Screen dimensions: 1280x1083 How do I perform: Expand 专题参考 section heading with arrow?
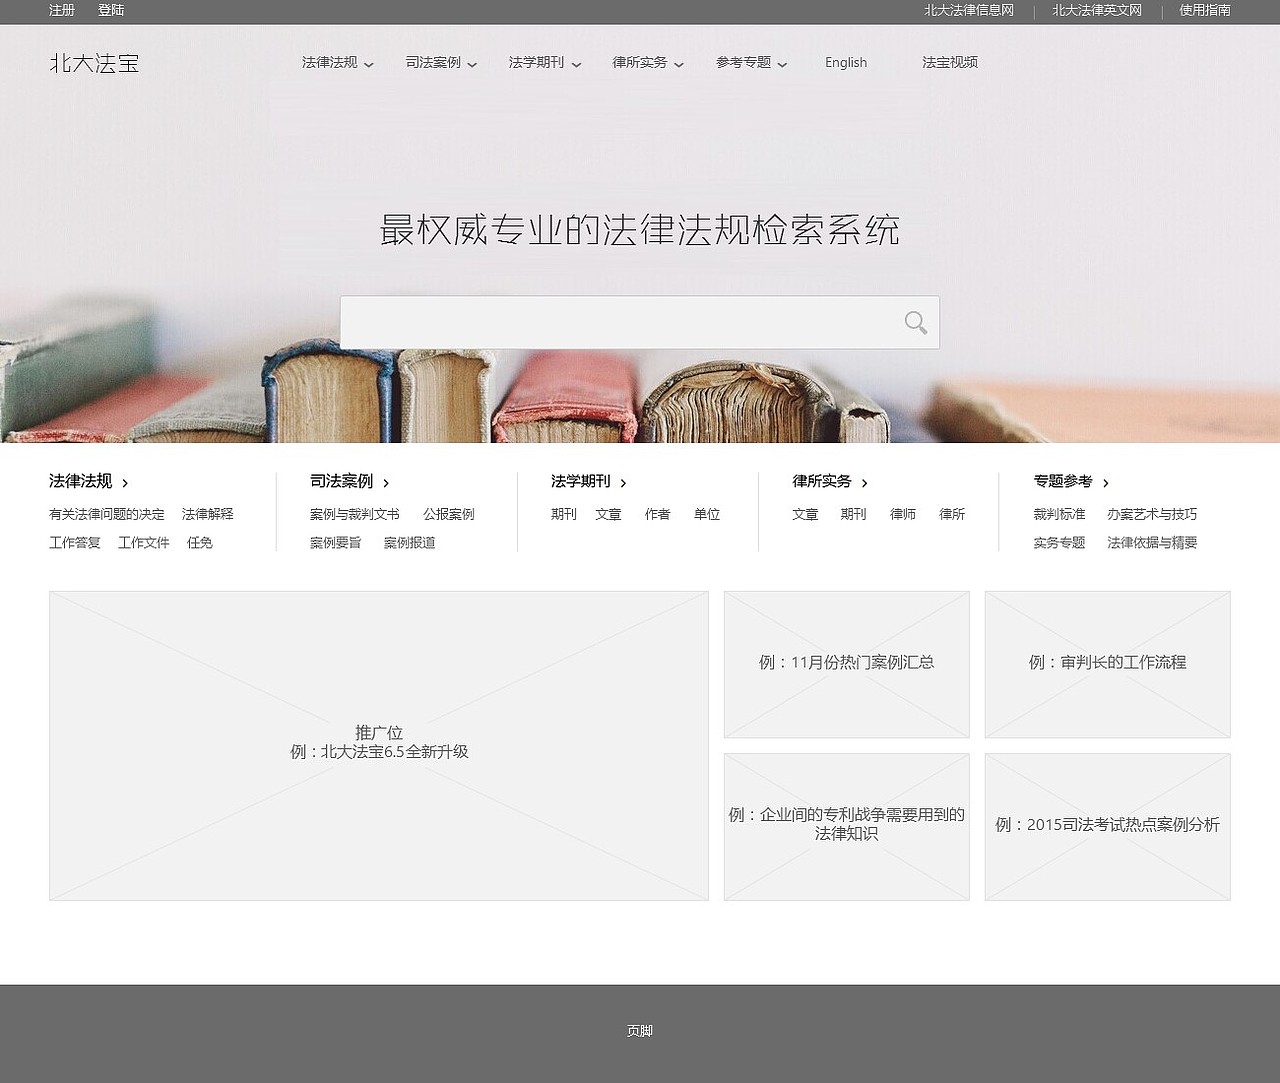coord(1072,481)
